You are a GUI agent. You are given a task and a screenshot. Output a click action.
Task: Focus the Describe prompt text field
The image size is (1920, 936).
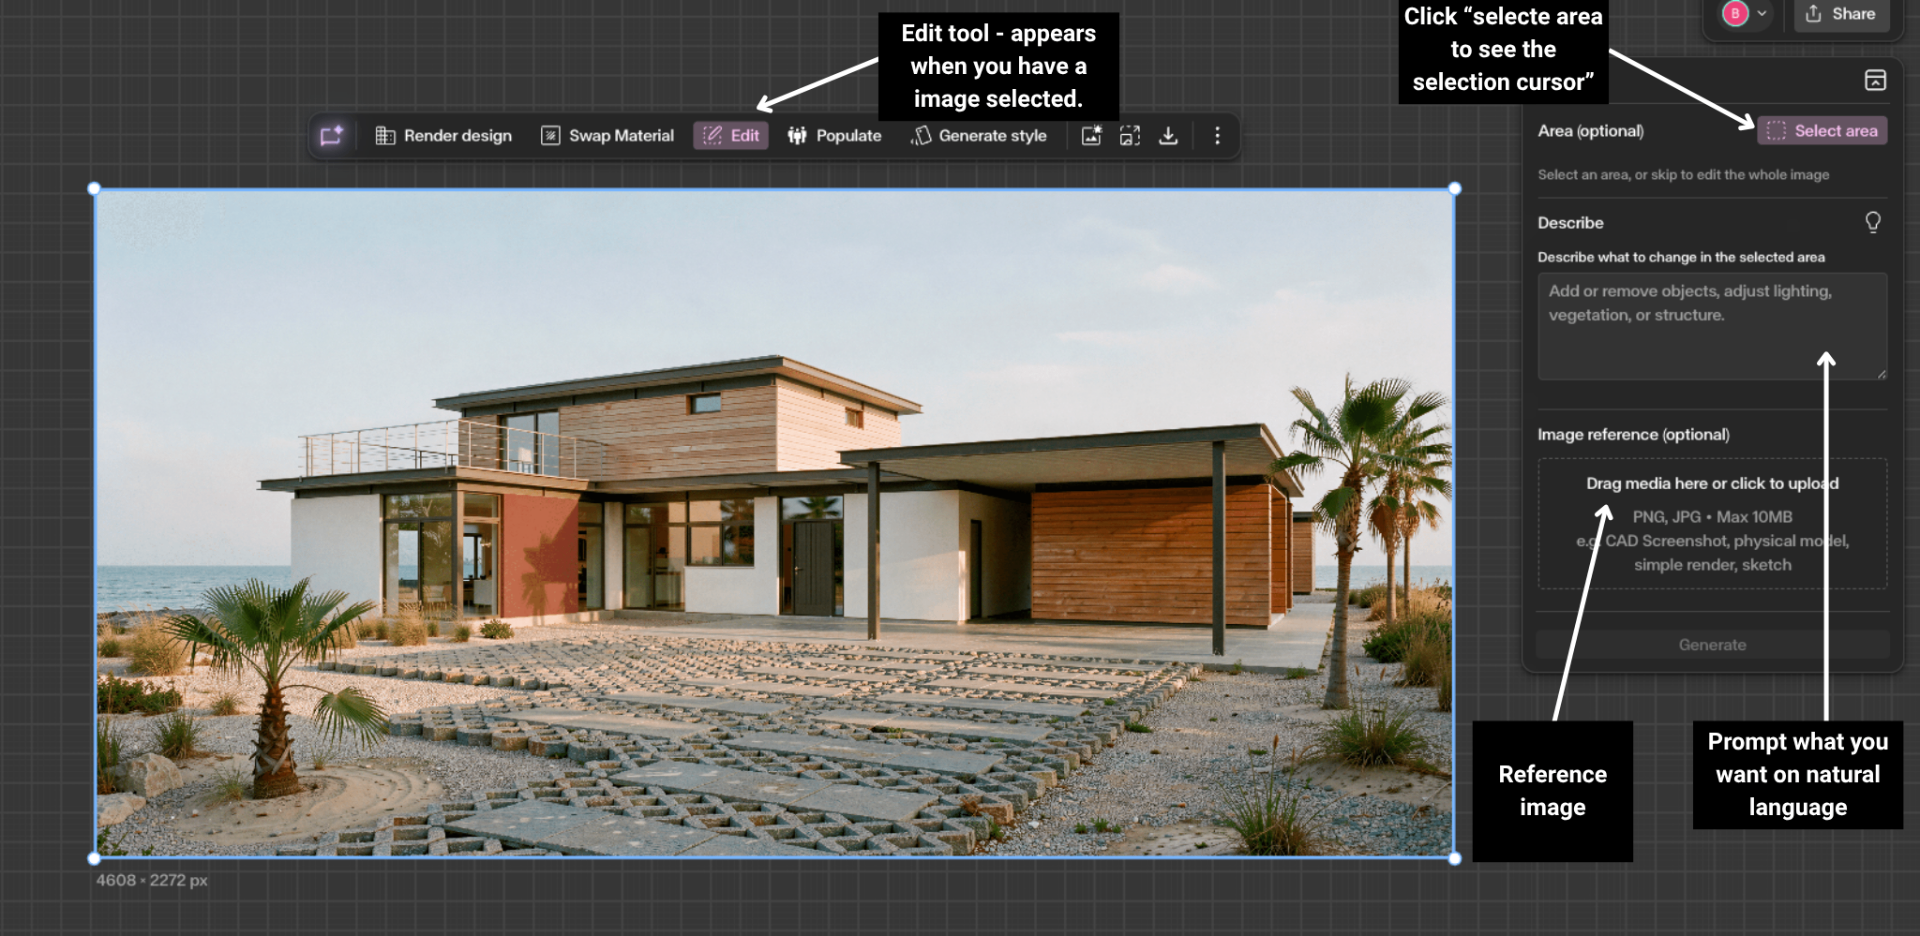(1712, 326)
